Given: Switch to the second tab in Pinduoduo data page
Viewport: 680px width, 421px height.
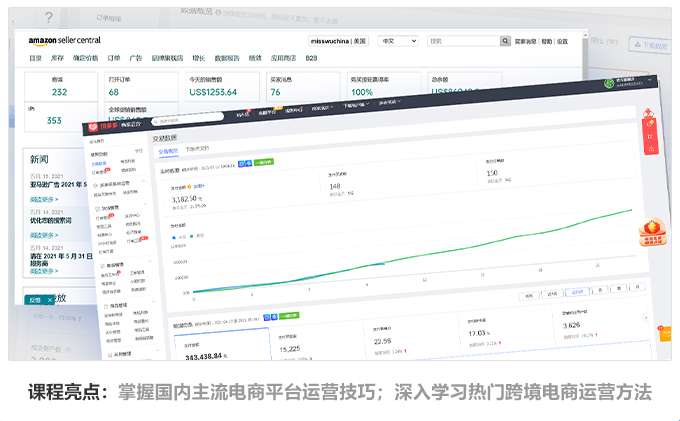Looking at the screenshot, I should click(197, 149).
